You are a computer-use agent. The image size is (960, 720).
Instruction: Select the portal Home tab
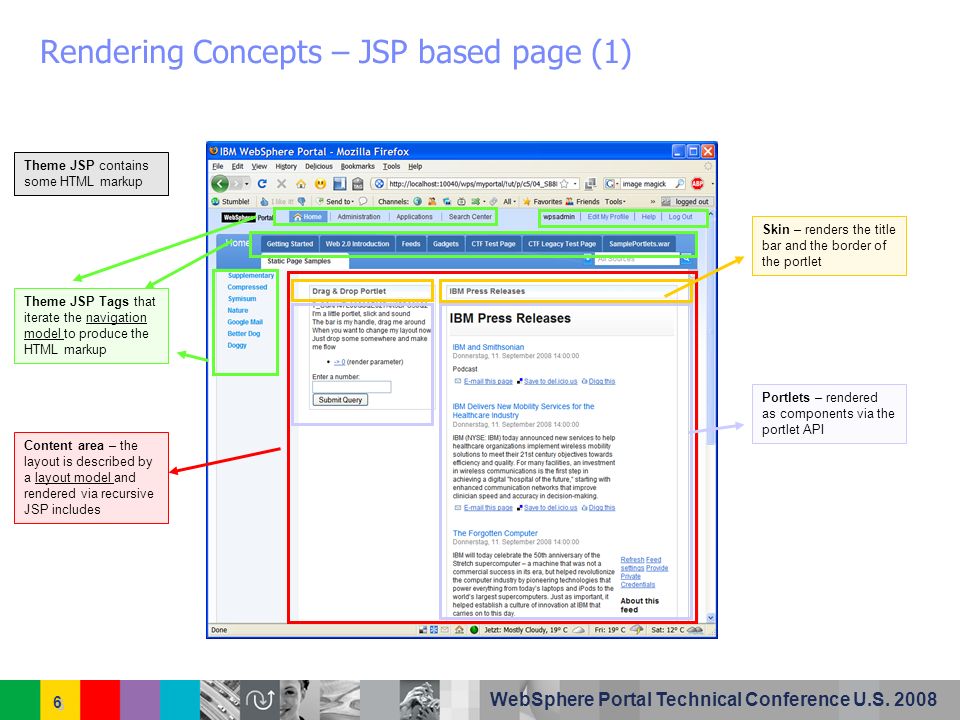tap(307, 217)
